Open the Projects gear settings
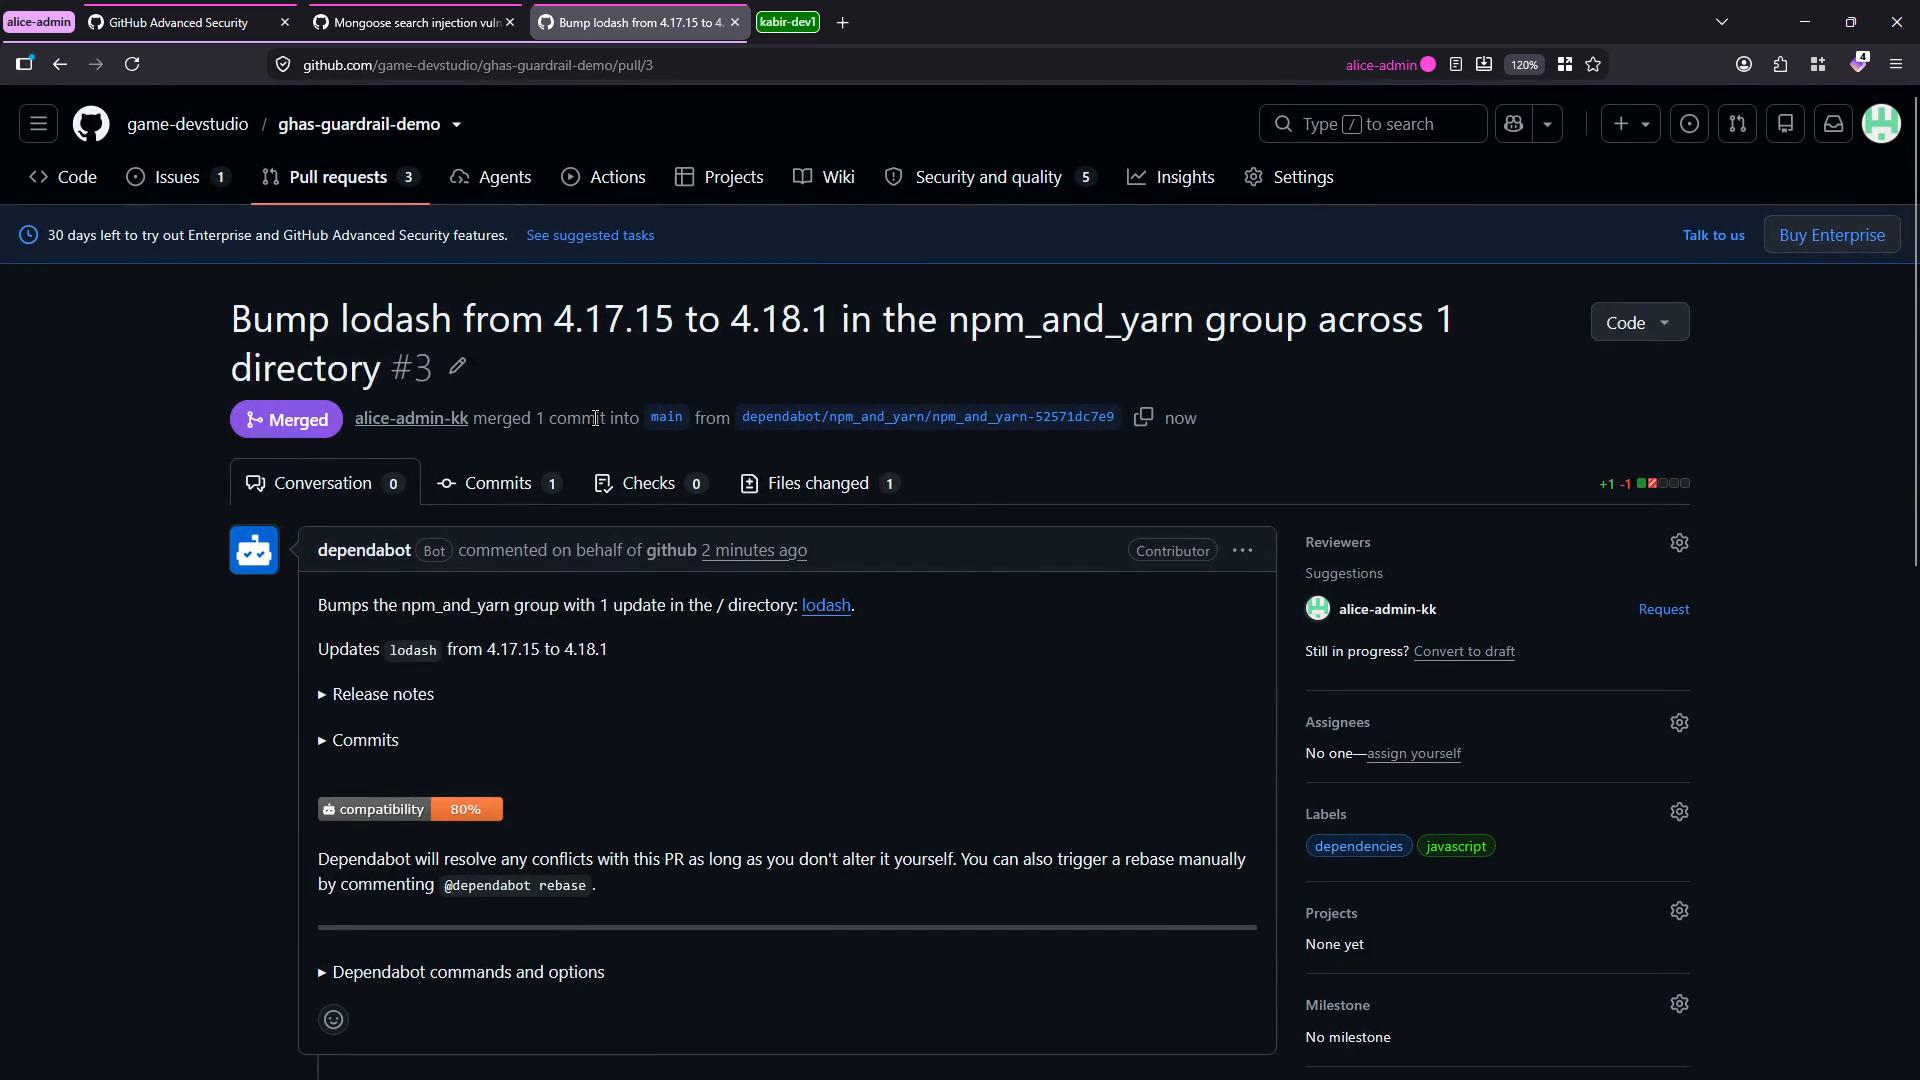 tap(1679, 911)
